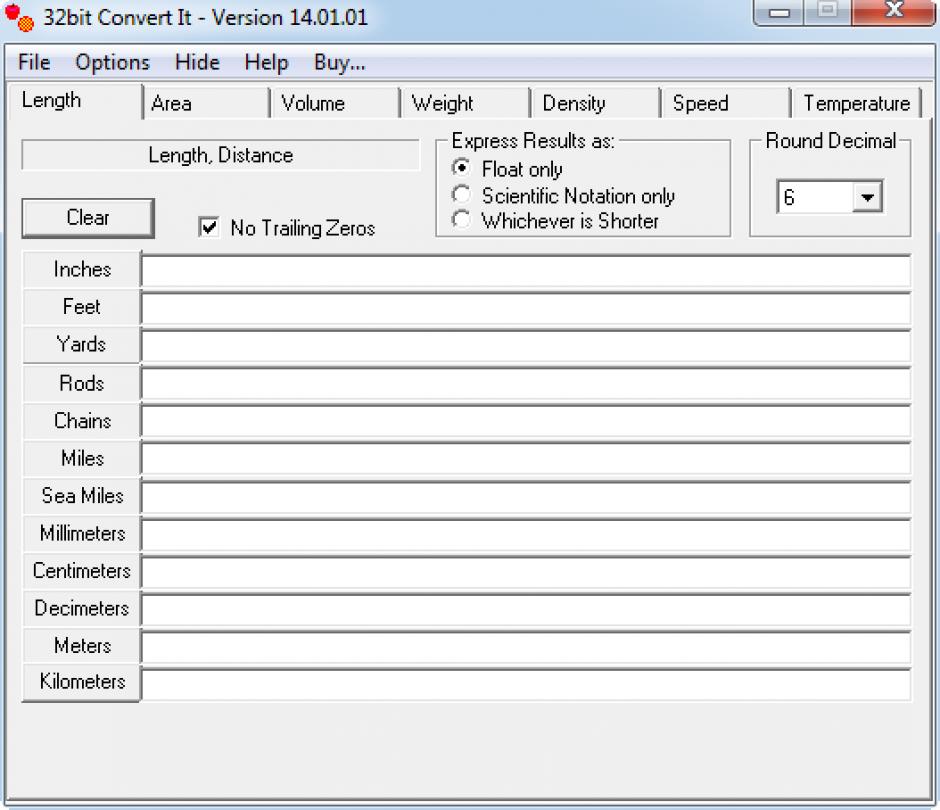Image resolution: width=940 pixels, height=810 pixels.
Task: Click the Length, Distance header text
Action: coord(221,156)
